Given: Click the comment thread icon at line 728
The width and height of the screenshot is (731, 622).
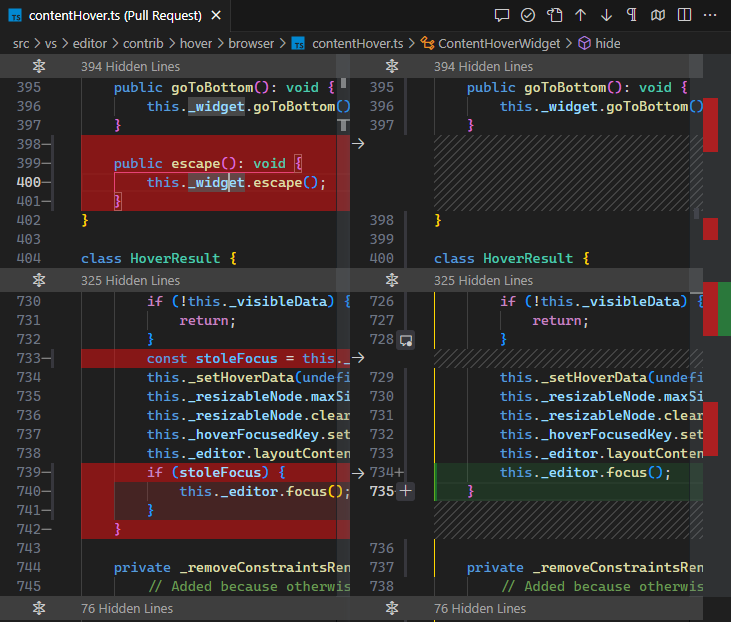Looking at the screenshot, I should pos(406,340).
